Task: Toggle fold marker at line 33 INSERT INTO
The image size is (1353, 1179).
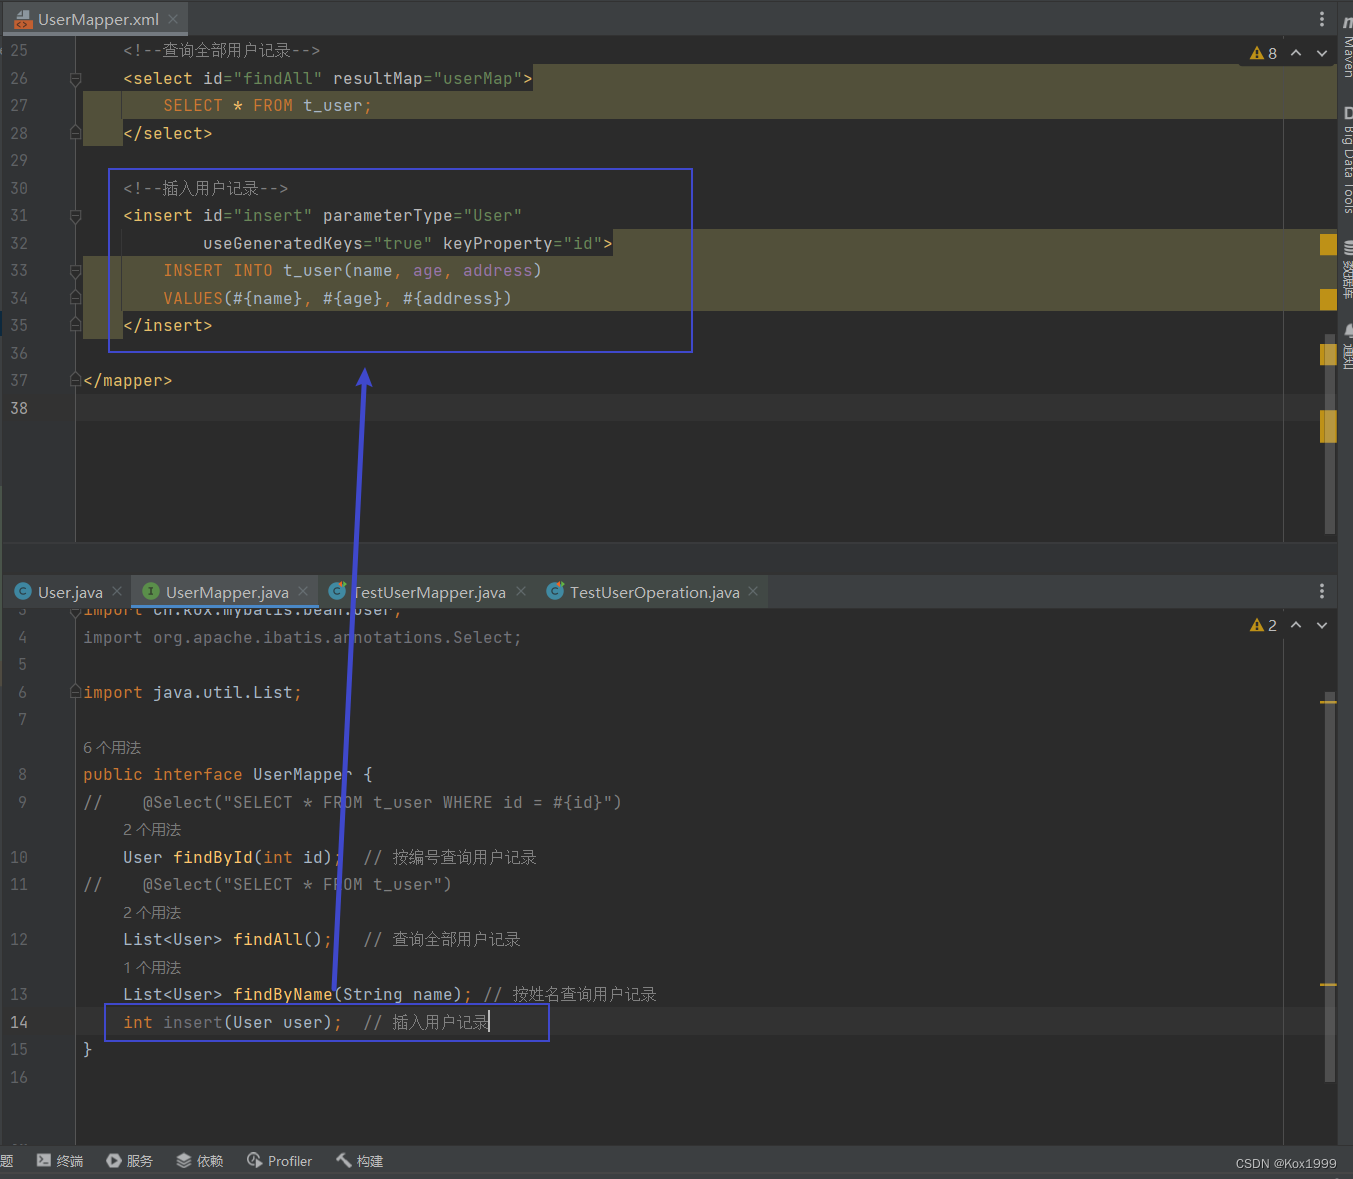Action: click(75, 270)
